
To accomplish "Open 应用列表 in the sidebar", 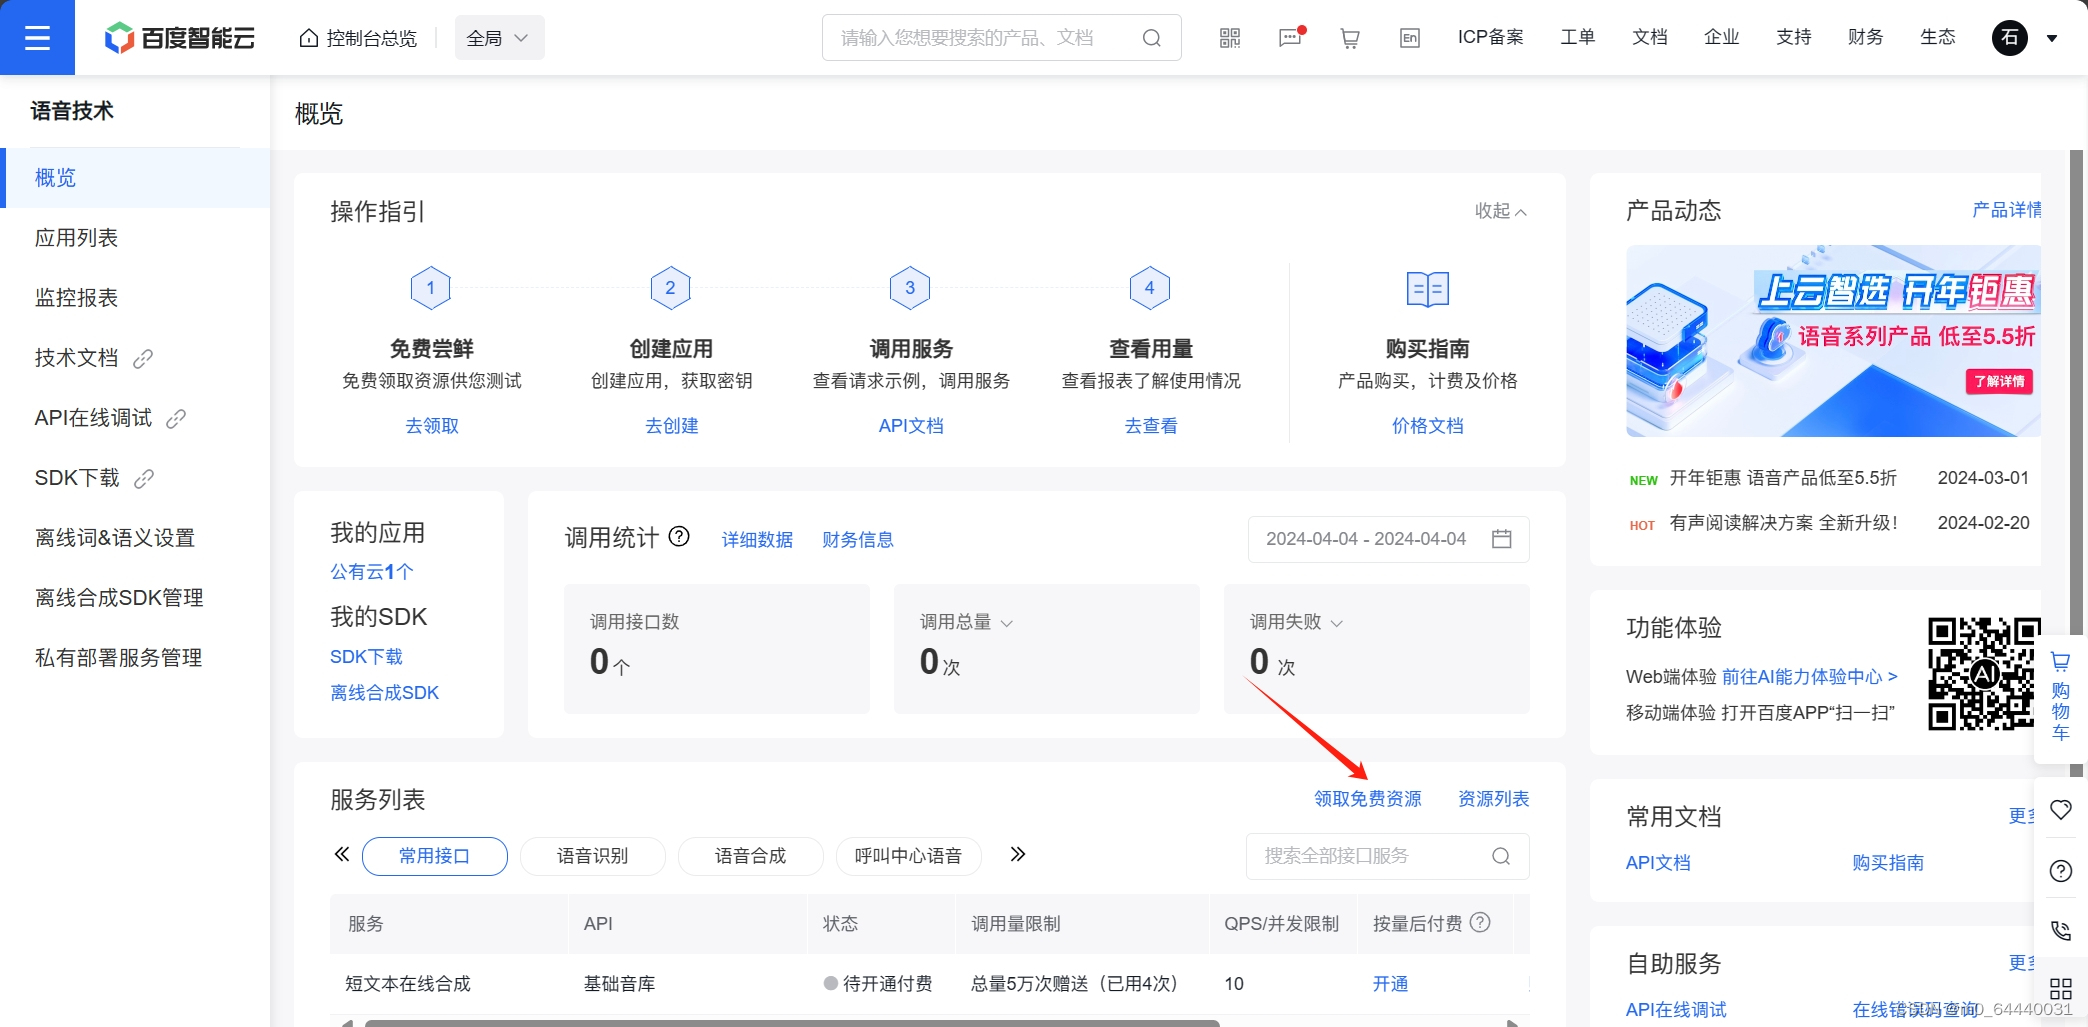I will click(135, 238).
